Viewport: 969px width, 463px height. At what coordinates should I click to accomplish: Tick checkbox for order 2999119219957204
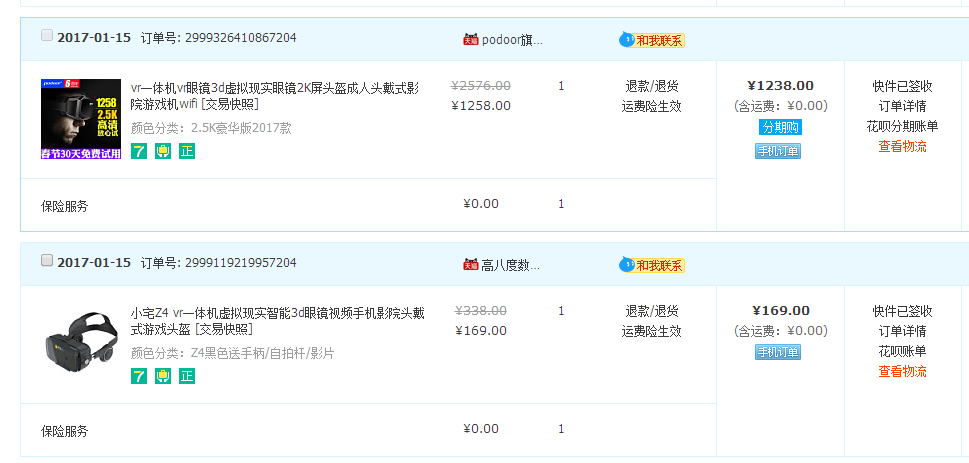pyautogui.click(x=47, y=260)
